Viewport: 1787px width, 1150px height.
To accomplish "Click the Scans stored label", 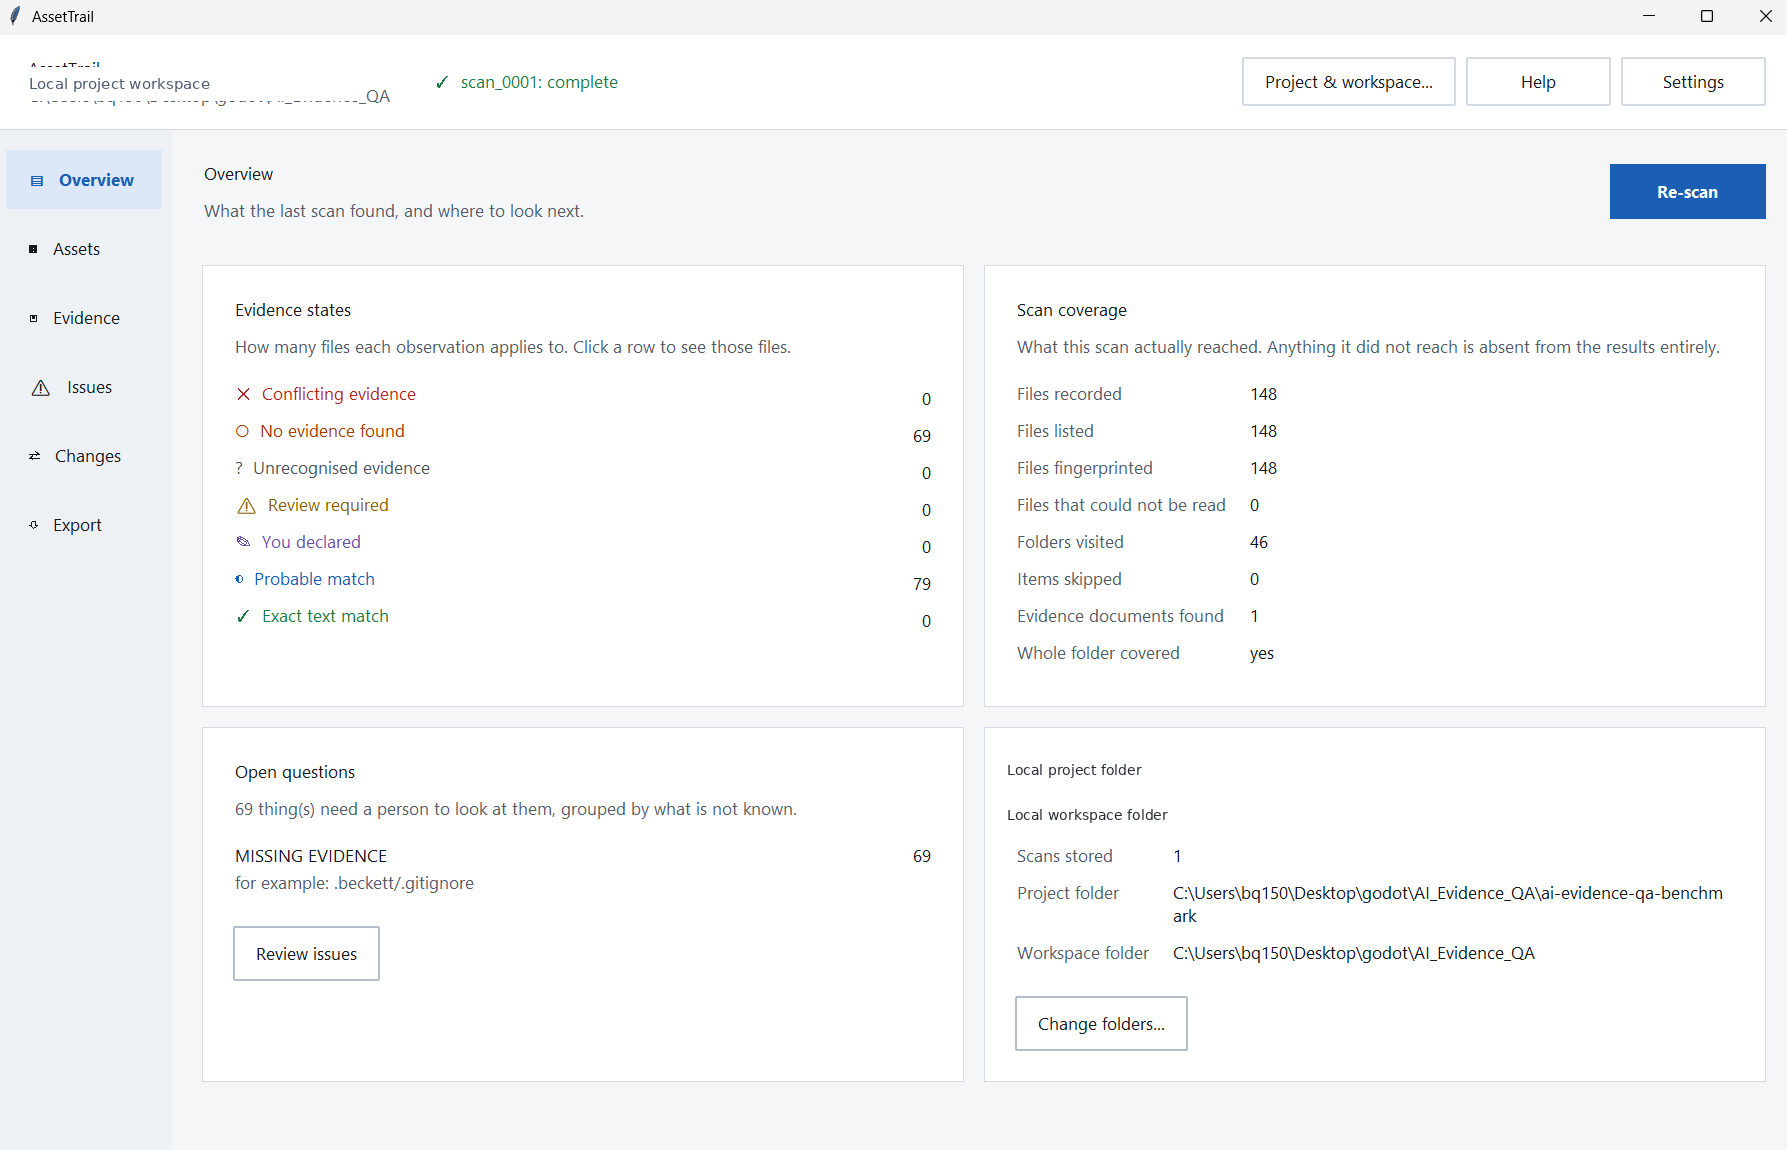I will 1065,856.
